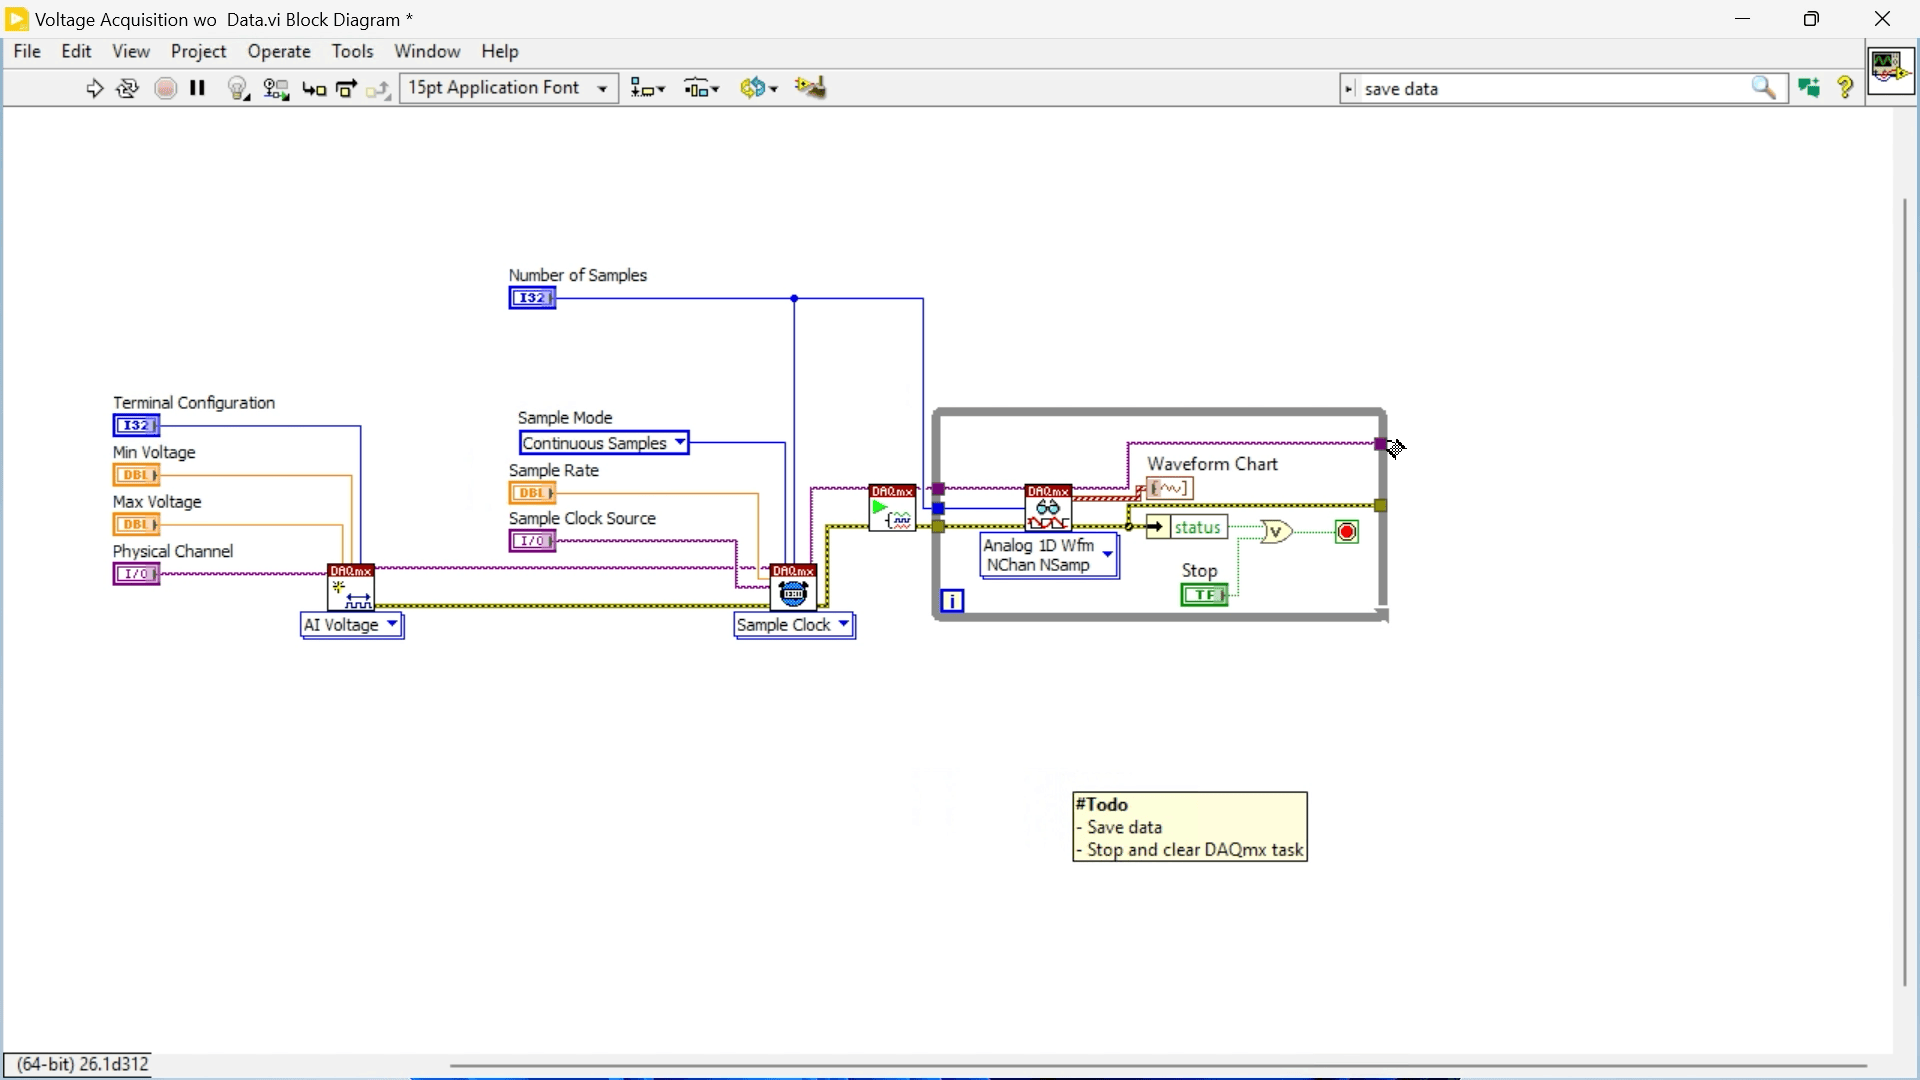
Task: Open Context Help with the question mark icon
Action: point(1845,88)
